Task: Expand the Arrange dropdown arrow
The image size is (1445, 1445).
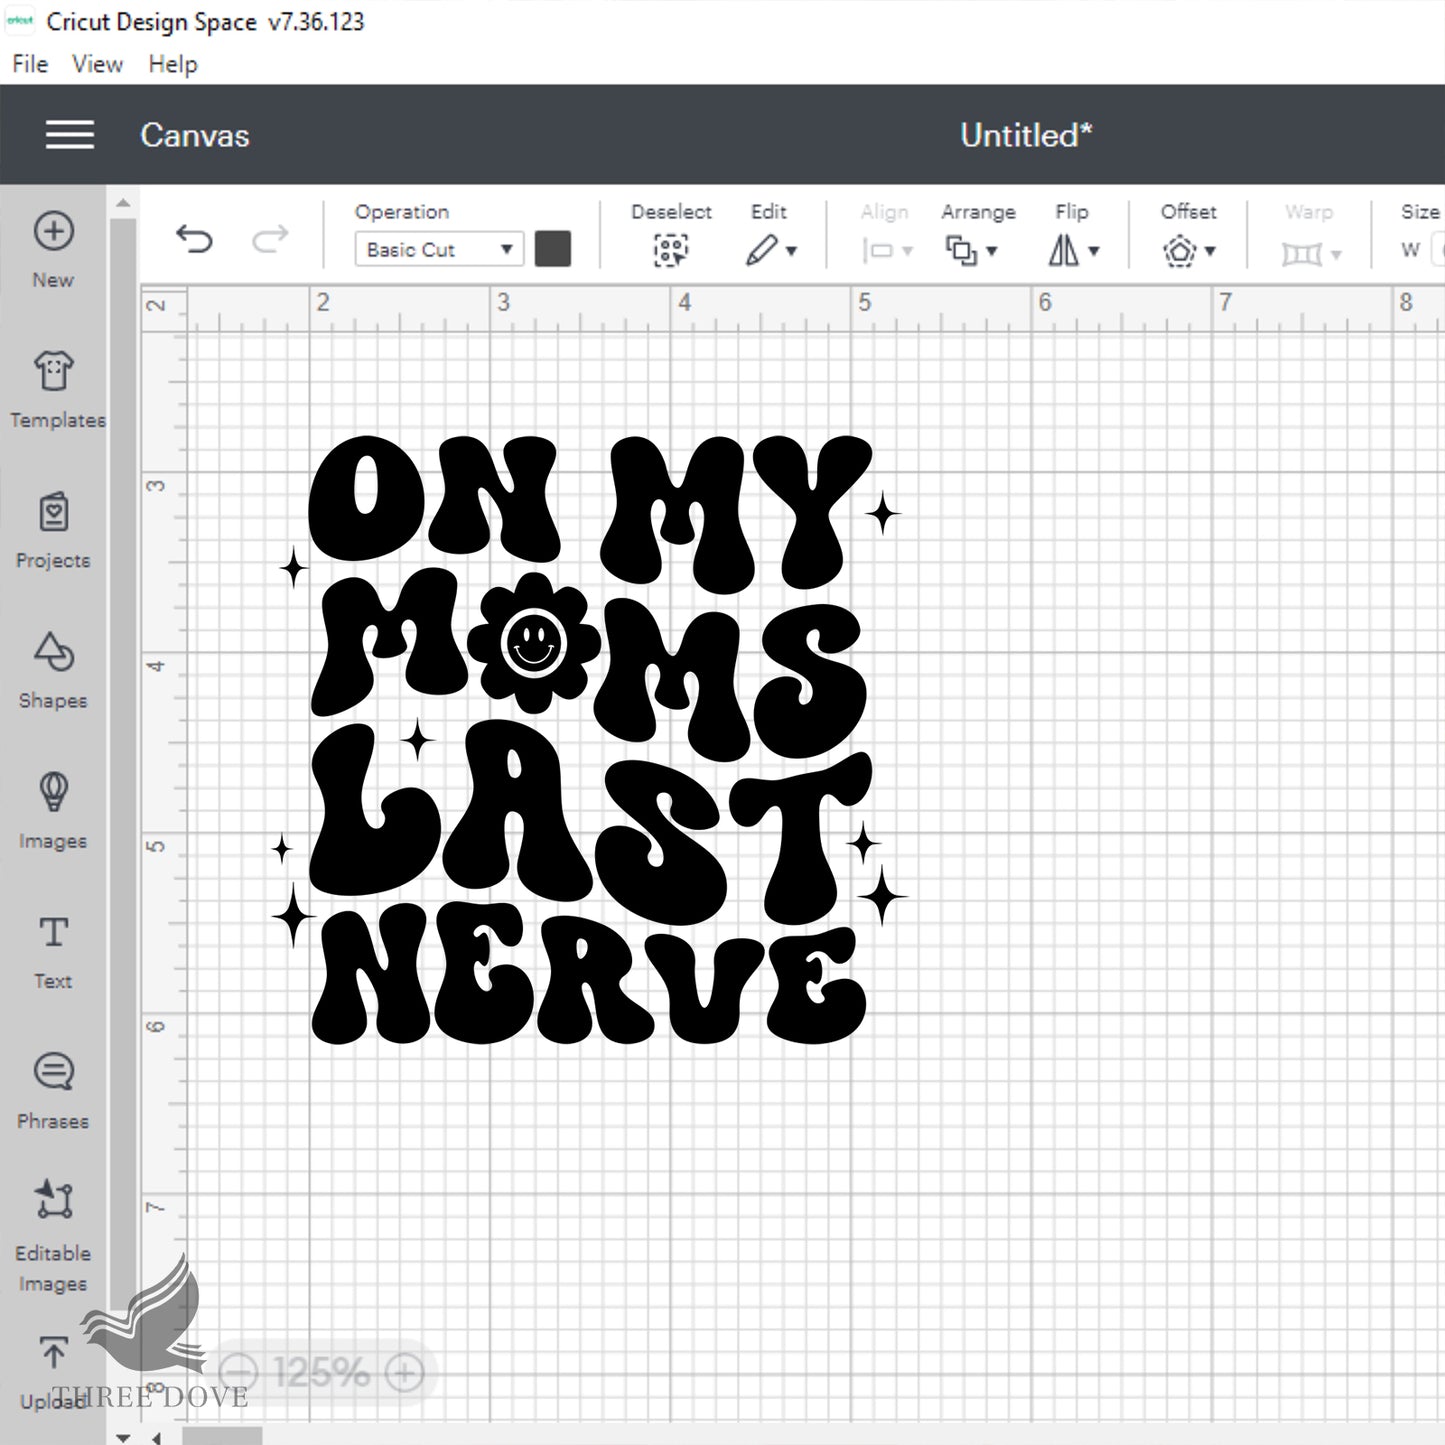Action: pos(992,251)
